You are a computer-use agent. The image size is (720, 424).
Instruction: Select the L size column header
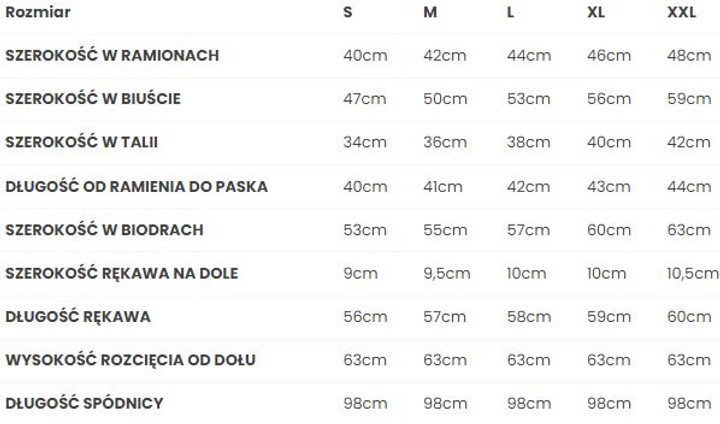point(510,12)
